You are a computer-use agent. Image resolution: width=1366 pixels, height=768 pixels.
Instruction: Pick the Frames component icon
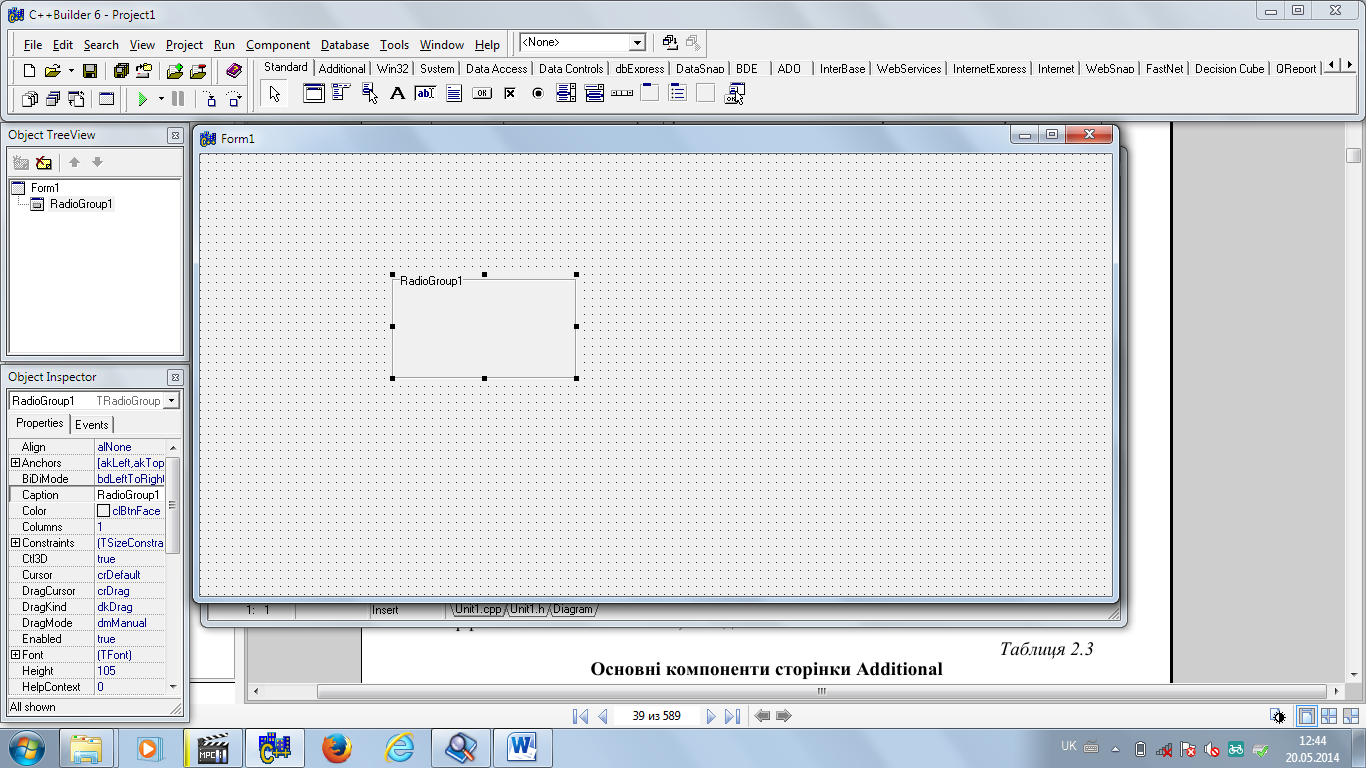click(314, 94)
